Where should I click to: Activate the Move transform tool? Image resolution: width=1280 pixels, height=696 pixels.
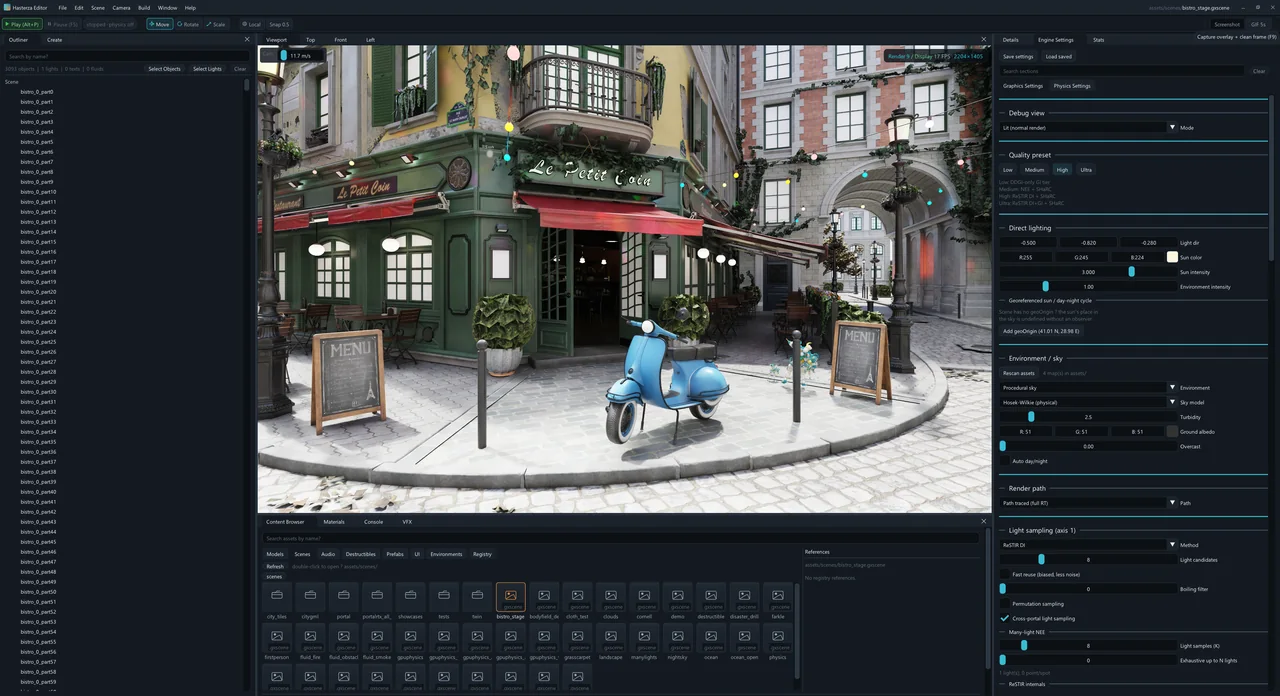(159, 24)
